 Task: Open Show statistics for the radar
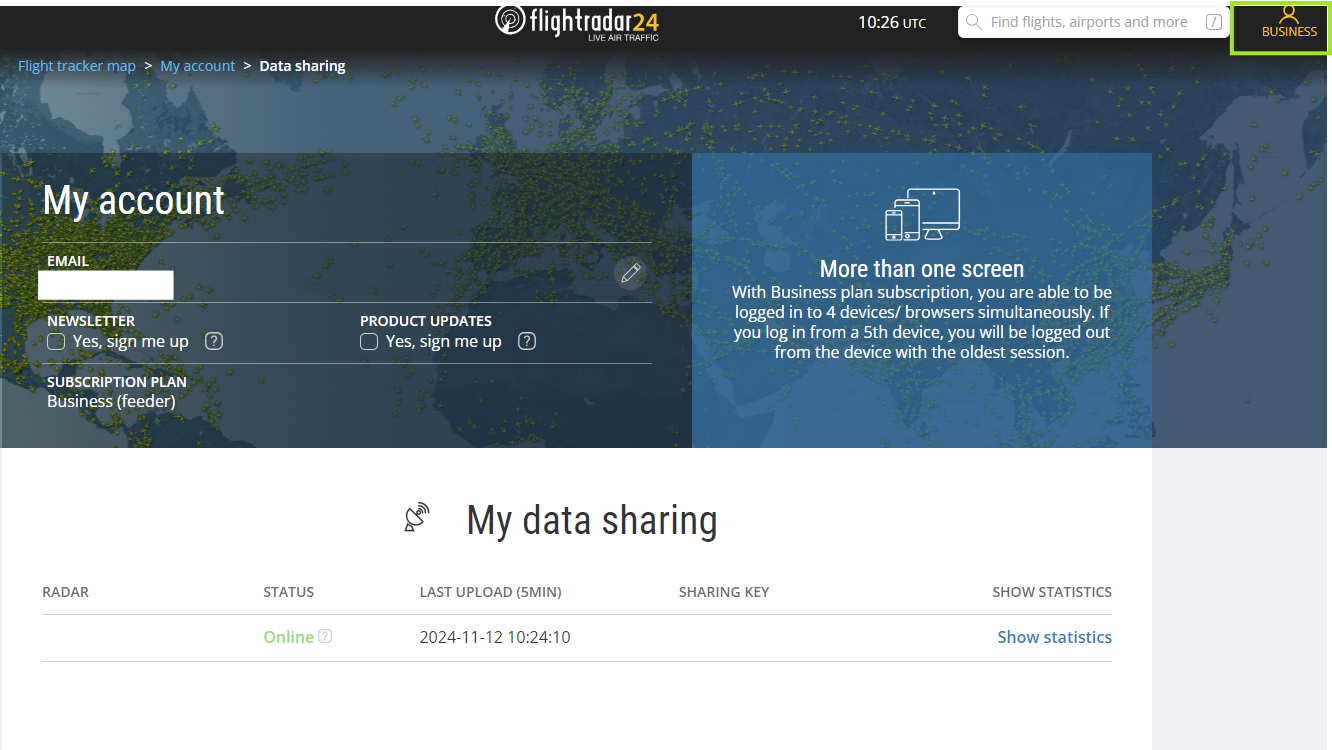tap(1054, 637)
